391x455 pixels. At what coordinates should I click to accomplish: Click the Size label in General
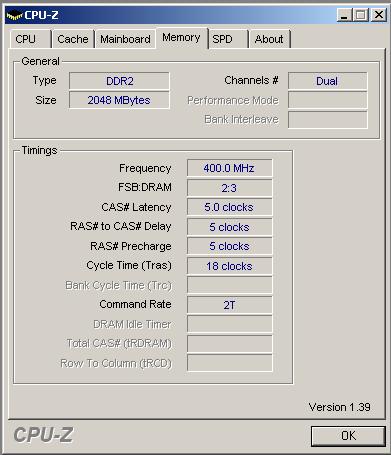click(46, 100)
